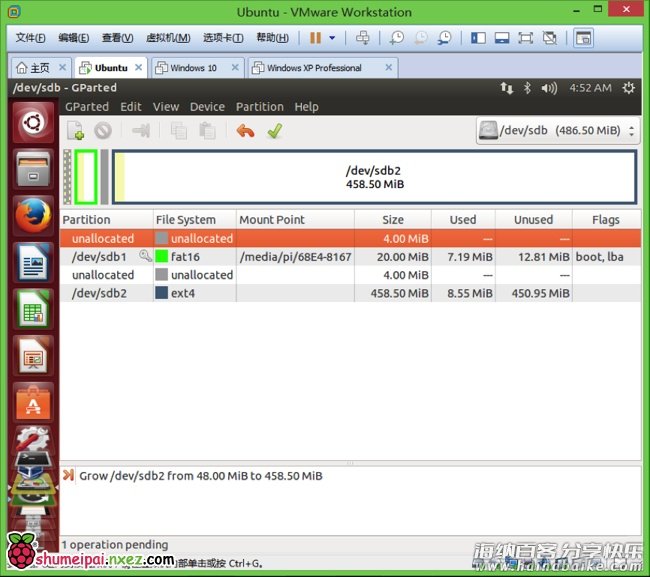Viewport: 650px width, 577px height.
Task: Open Ubuntu Software Center from the launcher
Action: pos(33,402)
